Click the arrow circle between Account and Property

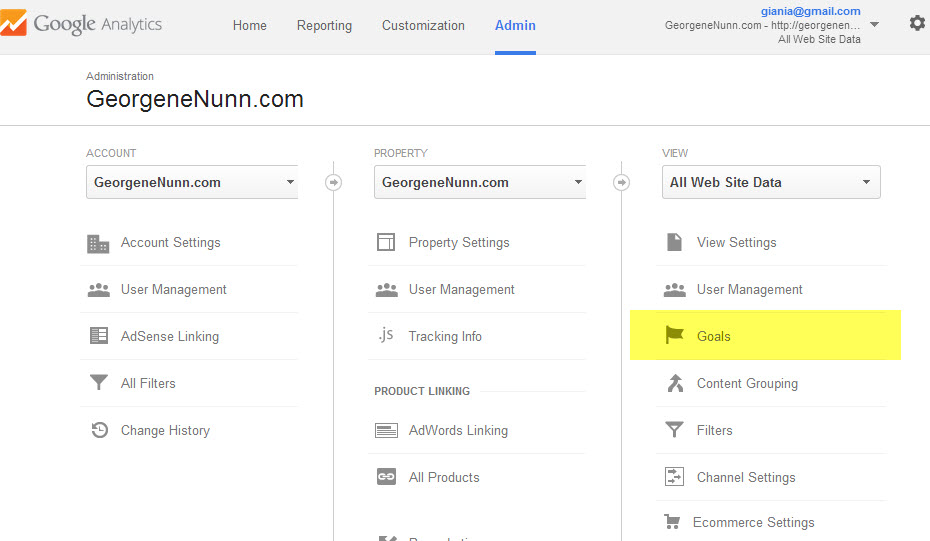click(333, 182)
